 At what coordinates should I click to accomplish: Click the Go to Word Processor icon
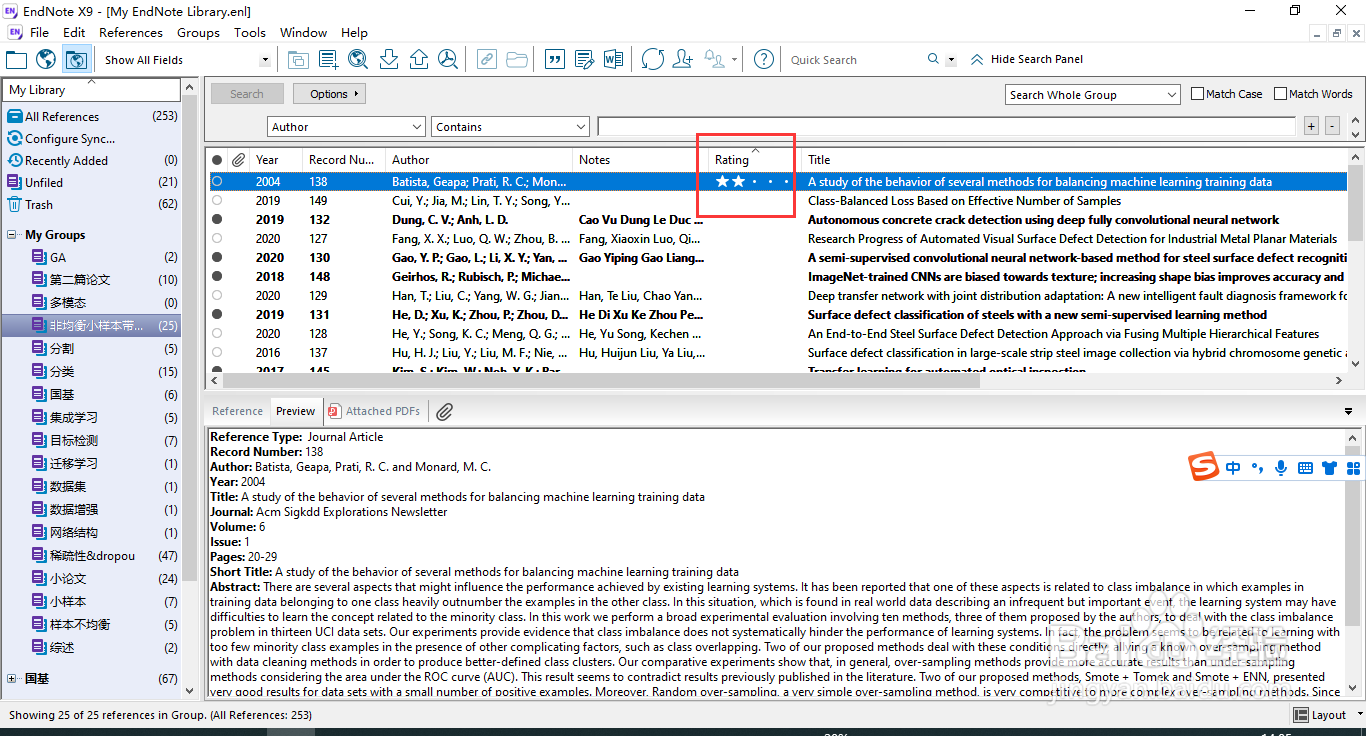click(613, 59)
